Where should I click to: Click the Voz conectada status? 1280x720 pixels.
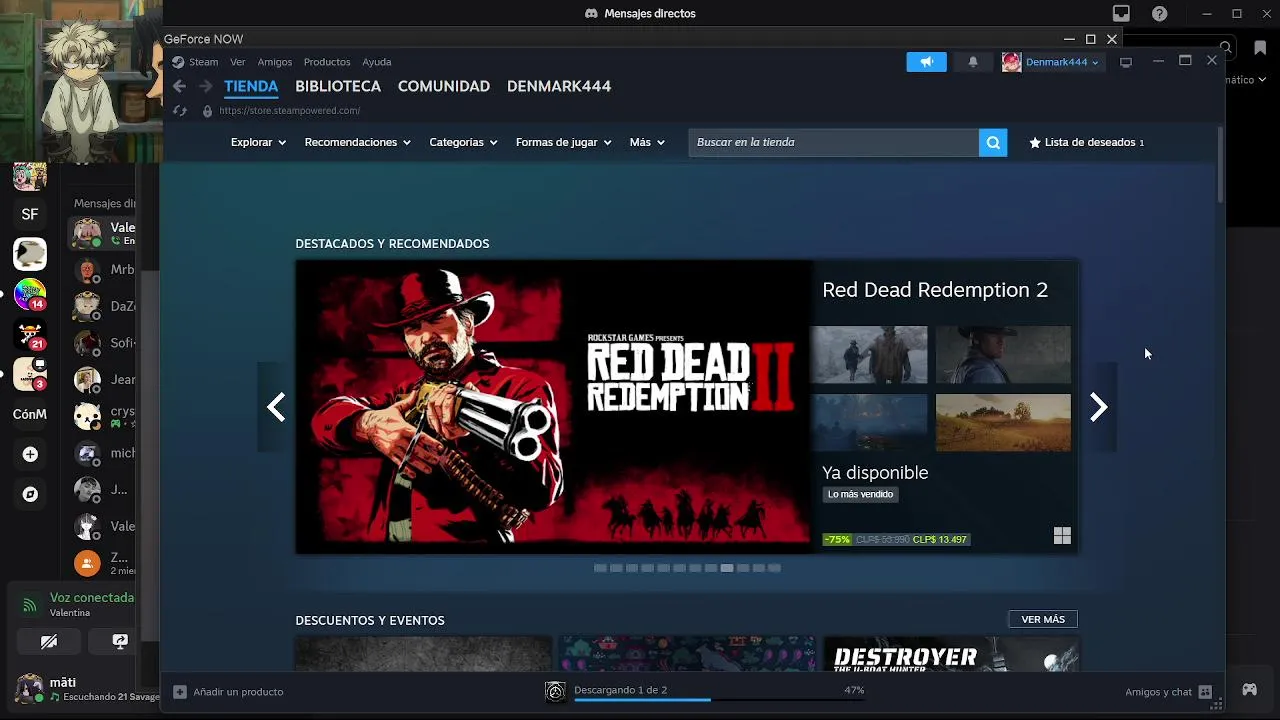[91, 597]
